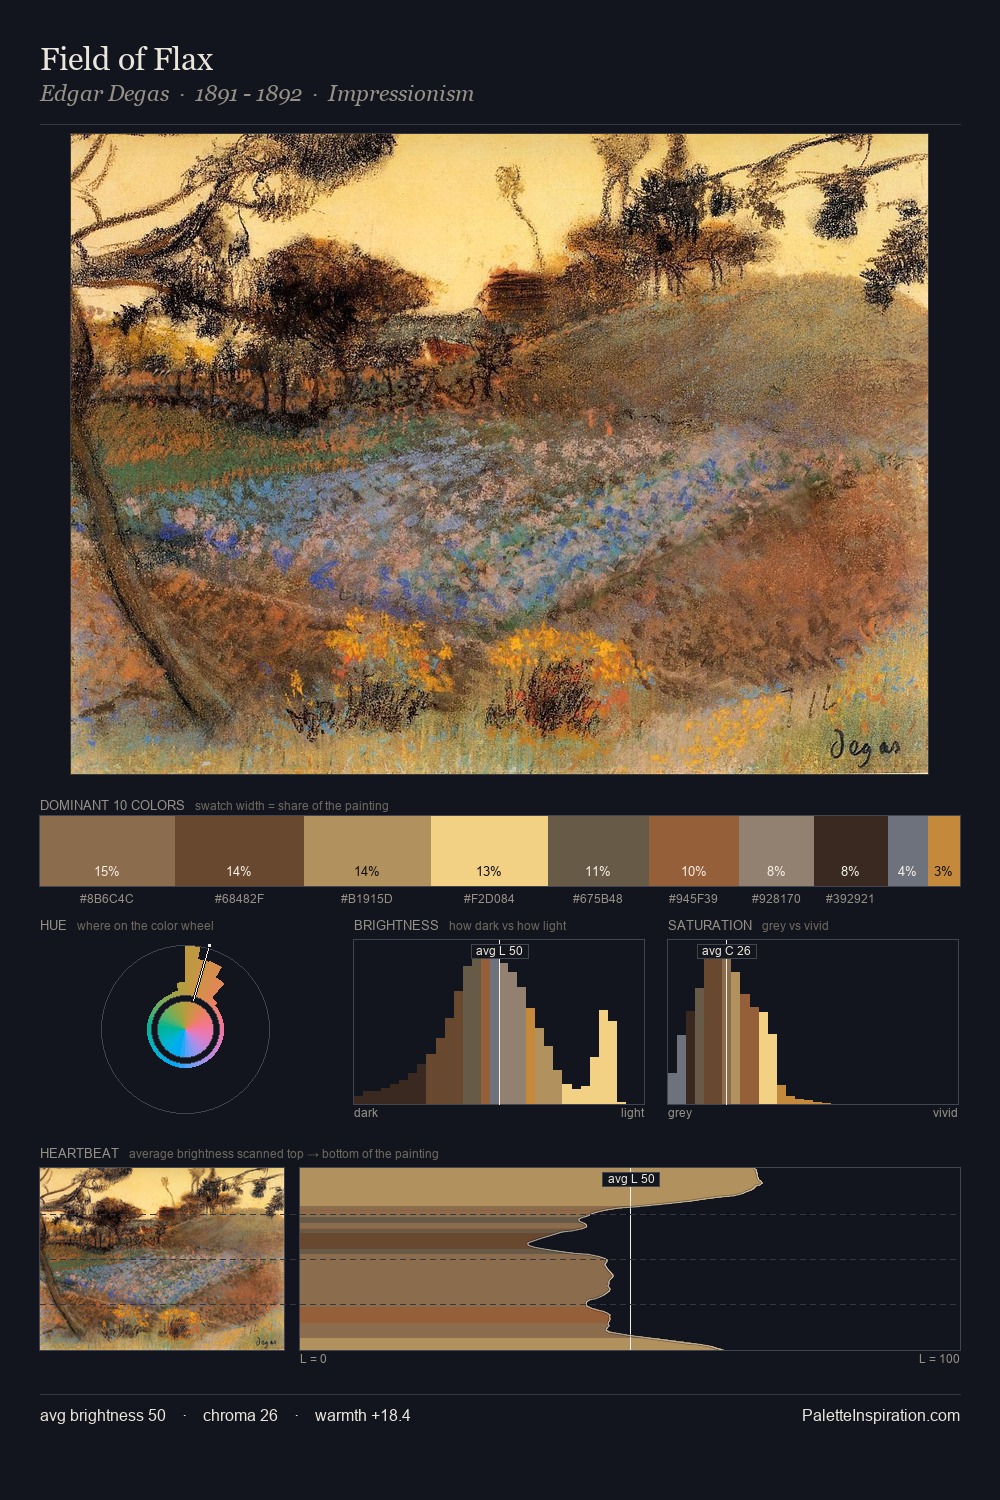Click the 15% swatch #8B6C4C

tap(107, 851)
